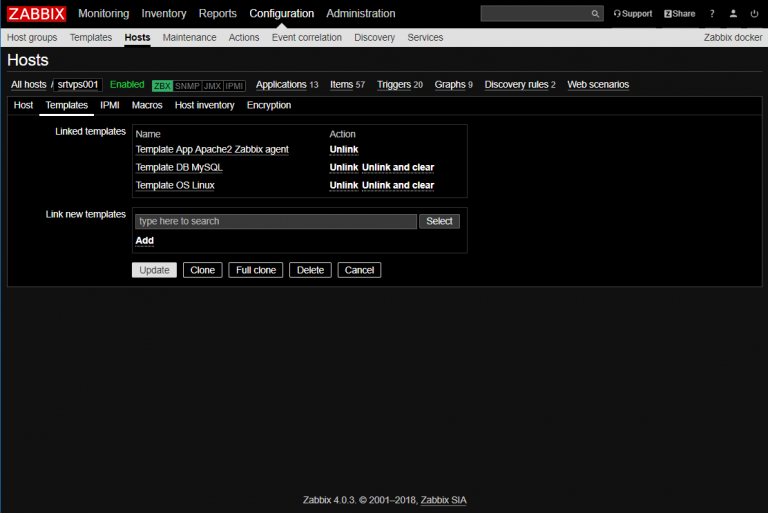
Task: Switch to the Encryption tab
Action: (269, 105)
